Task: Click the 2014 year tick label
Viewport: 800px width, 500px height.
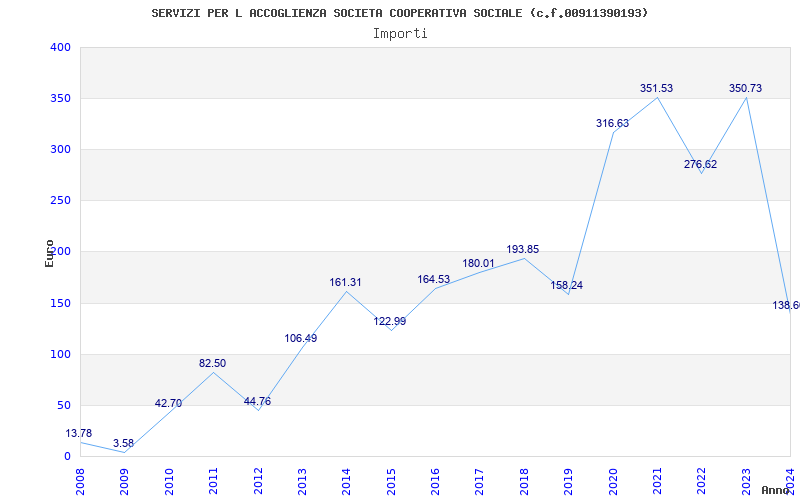Action: coord(346,481)
